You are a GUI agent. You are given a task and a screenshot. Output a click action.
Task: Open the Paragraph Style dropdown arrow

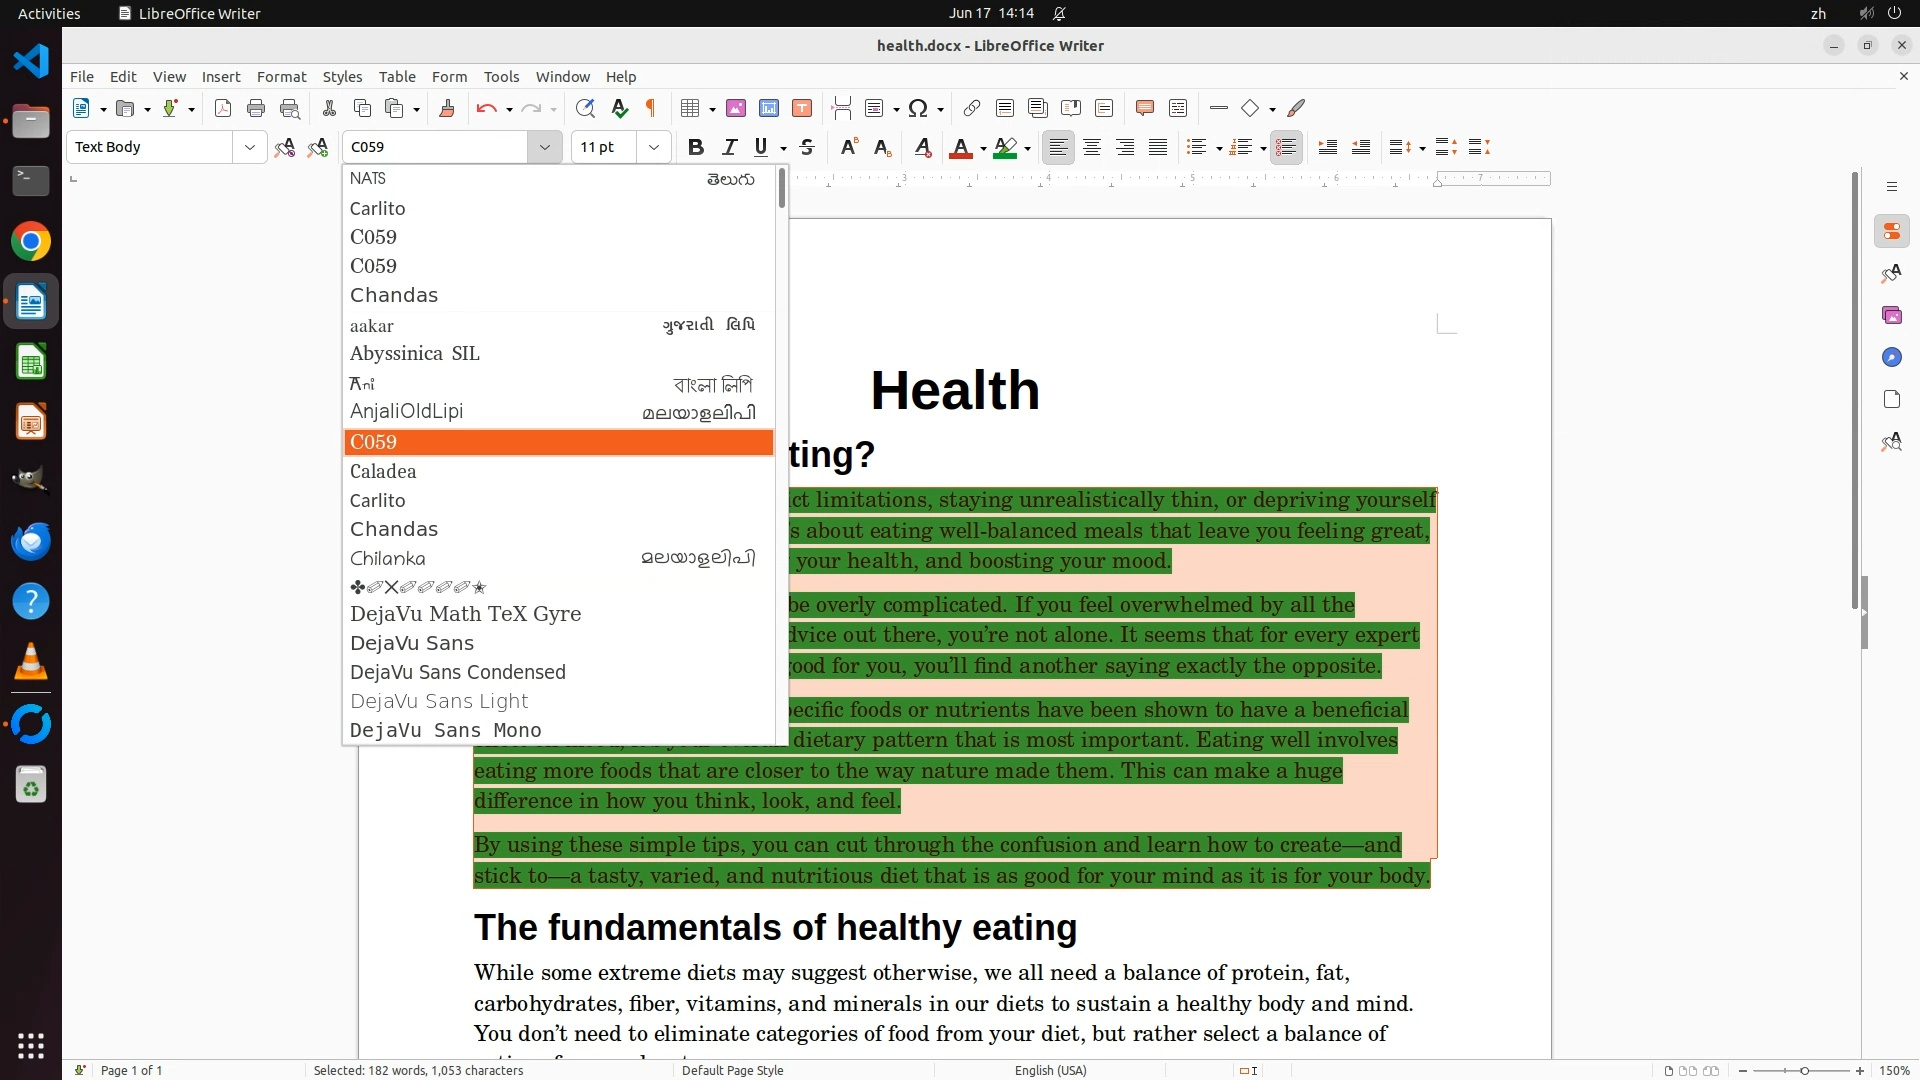249,147
